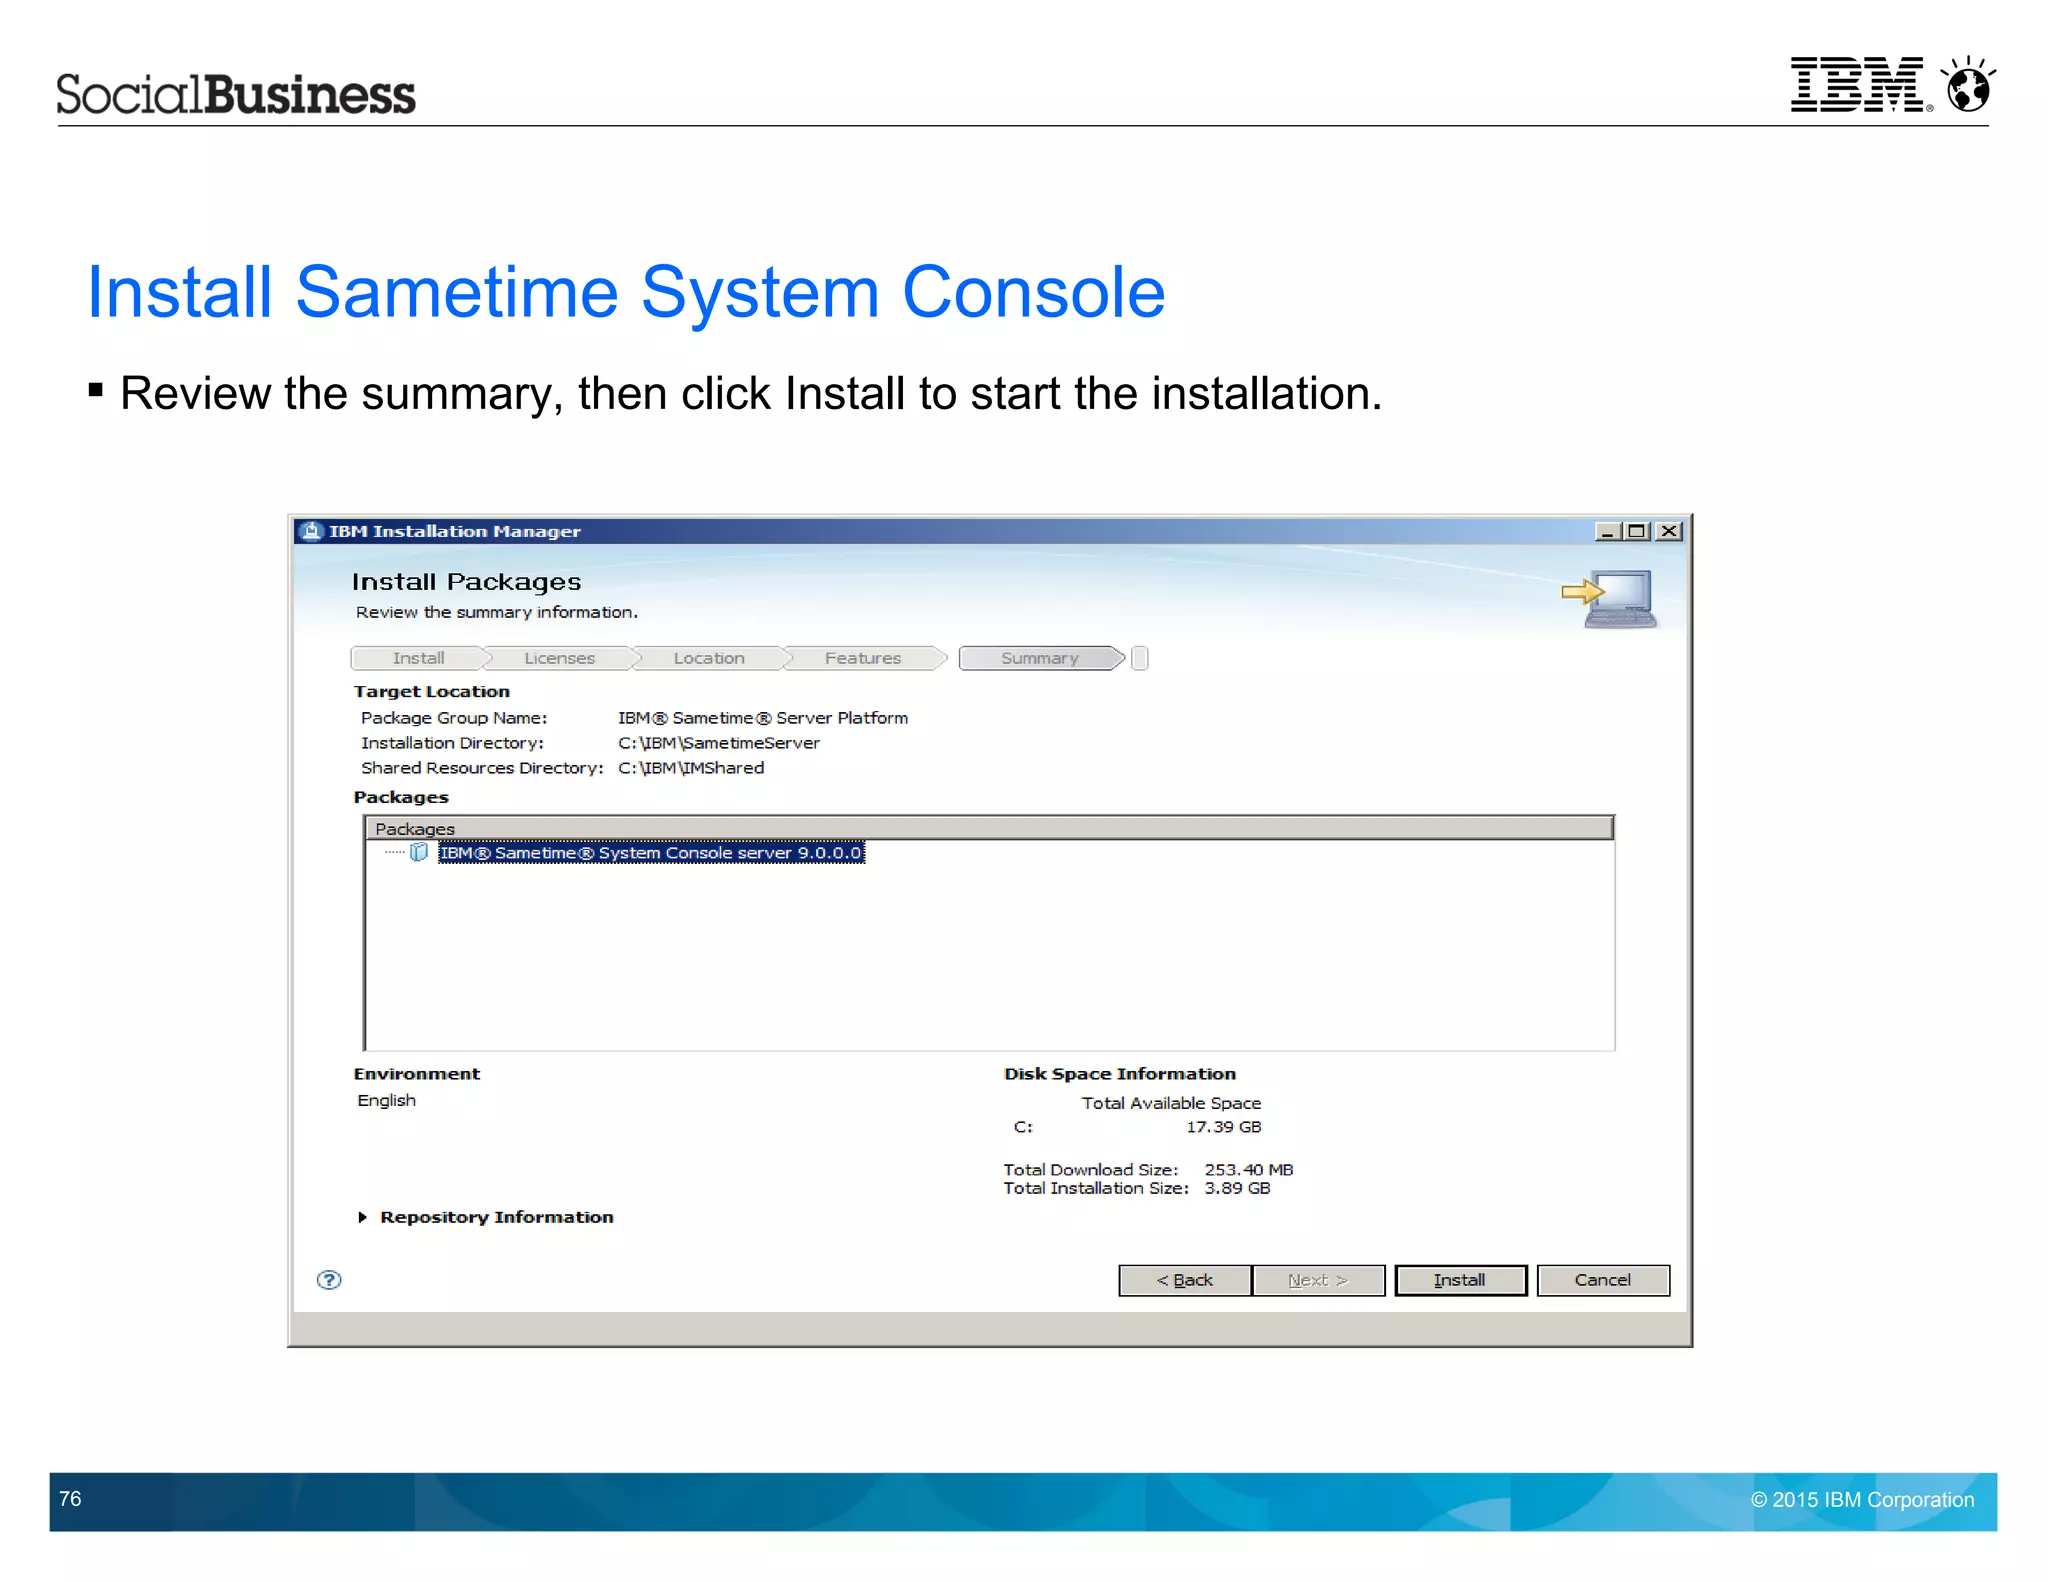Image resolution: width=2048 pixels, height=1582 pixels.
Task: Click the 17.39 GB available space value
Action: tap(1224, 1127)
